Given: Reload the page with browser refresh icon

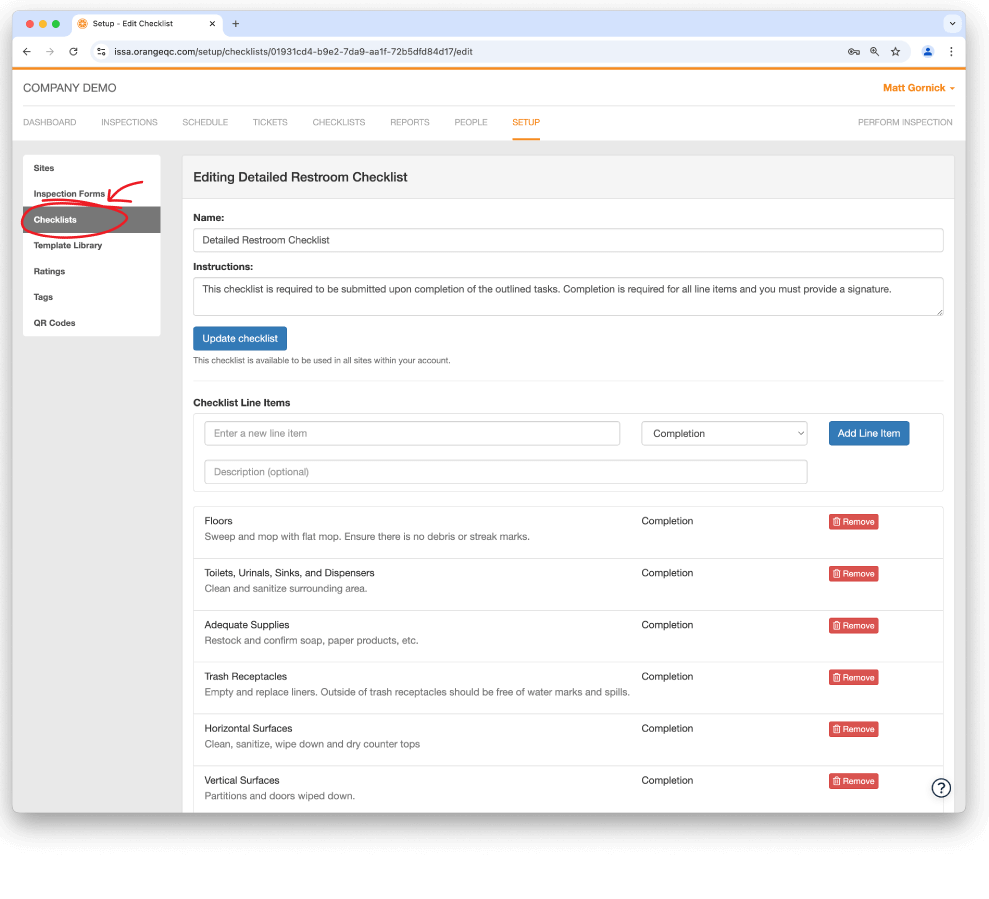Looking at the screenshot, I should pyautogui.click(x=73, y=51).
